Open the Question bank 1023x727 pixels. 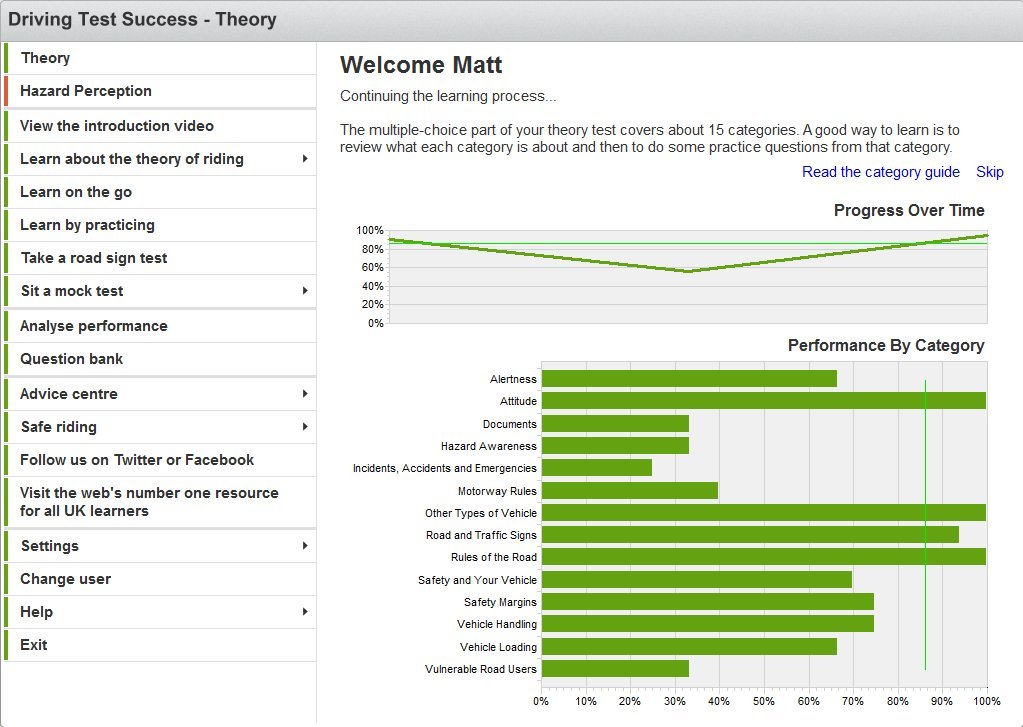(72, 359)
